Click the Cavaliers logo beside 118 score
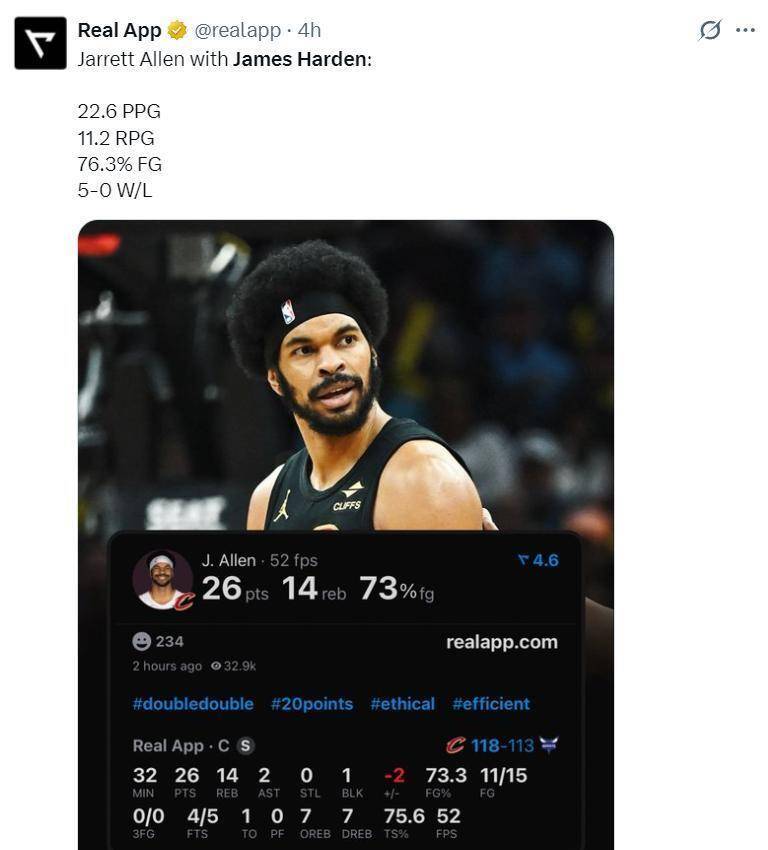This screenshot has height=850, width=768. [x=456, y=746]
